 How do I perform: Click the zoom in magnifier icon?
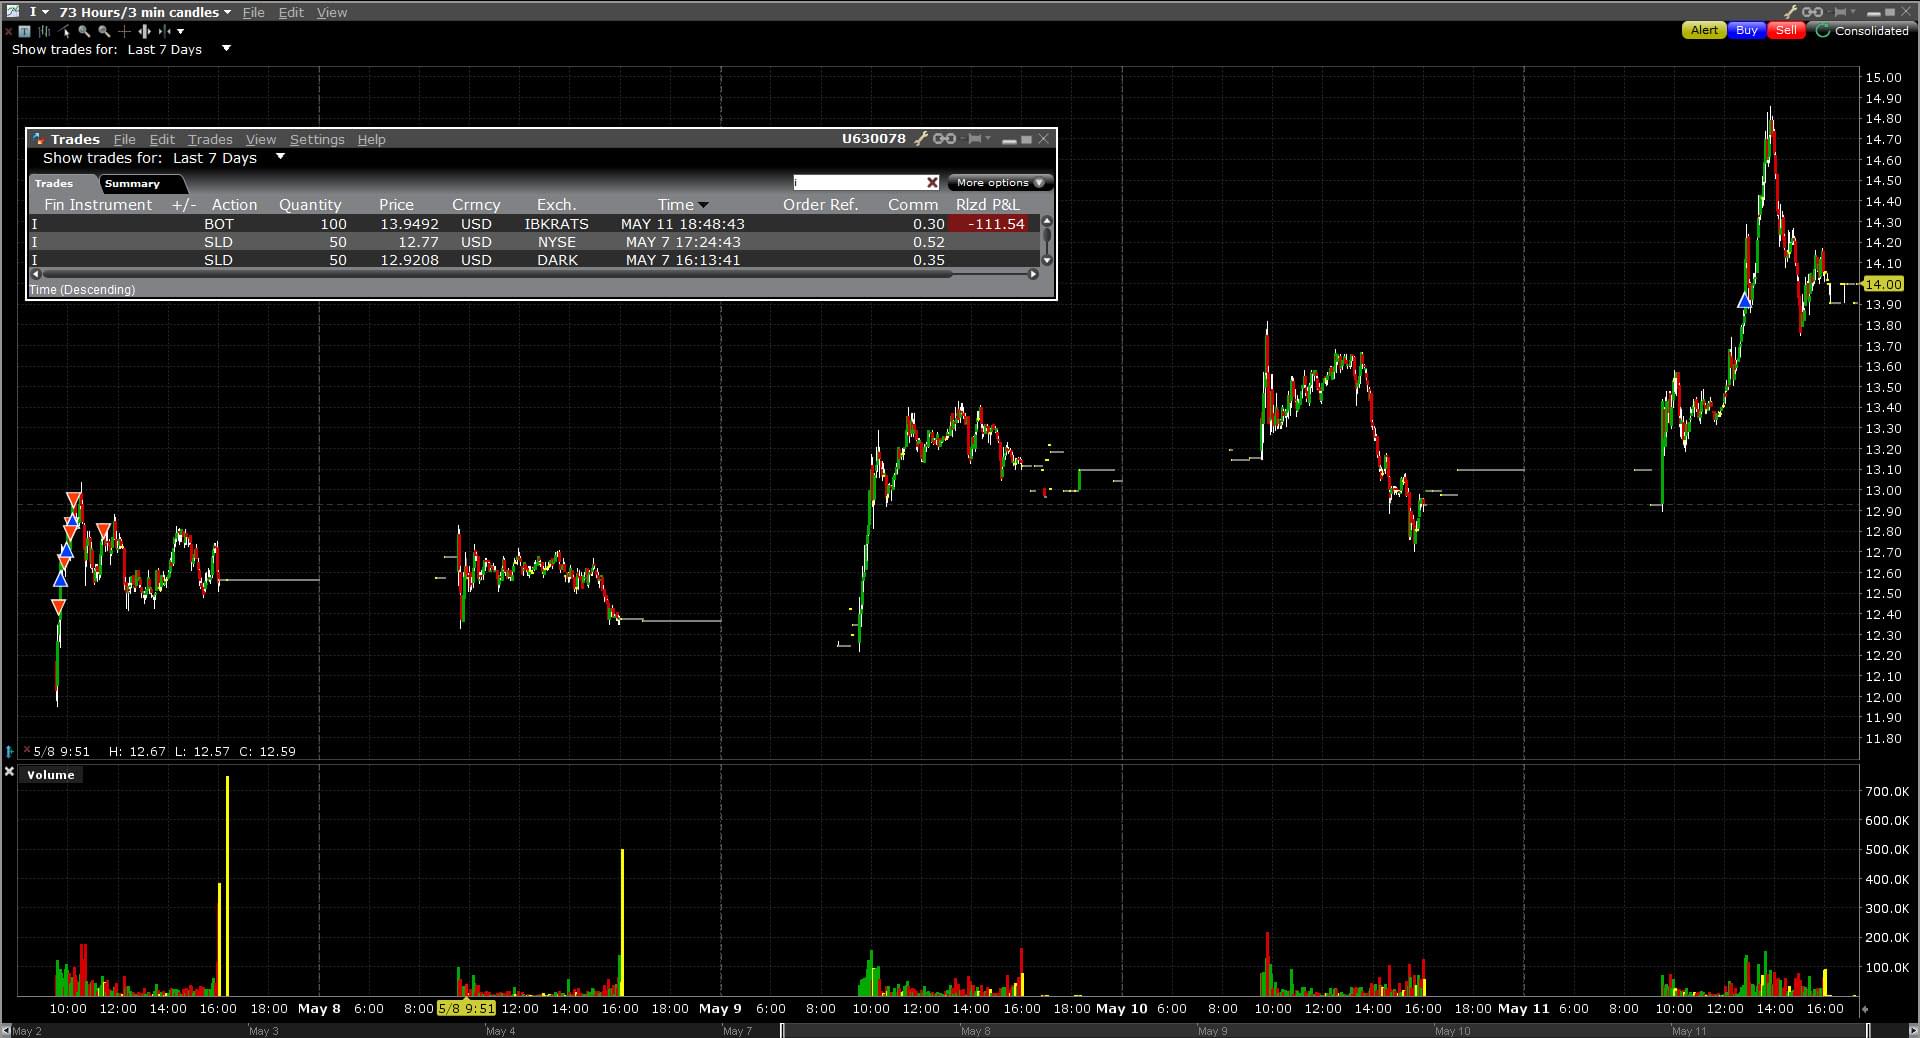pos(84,31)
